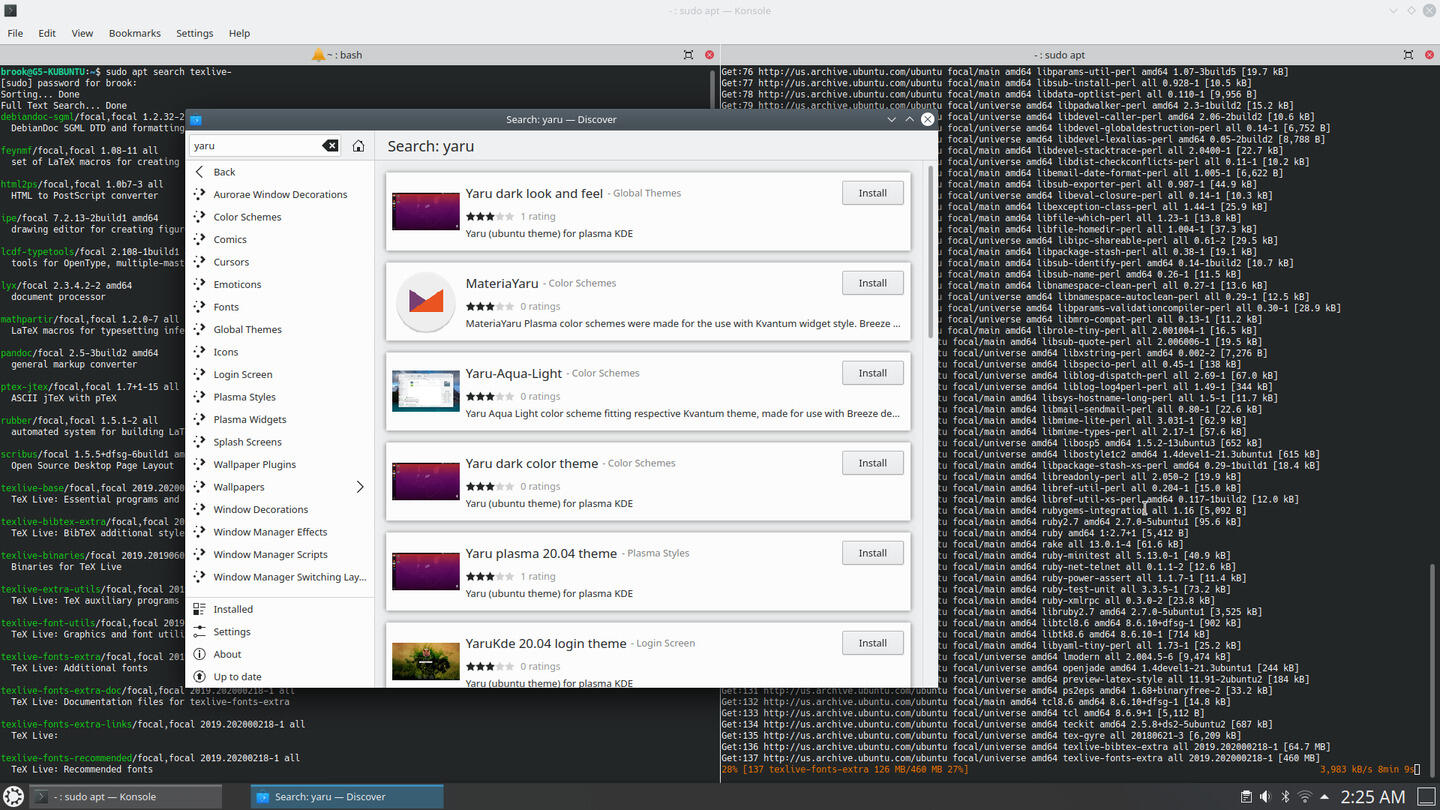Open the Yaru dark look and feel thumbnail

coord(426,211)
